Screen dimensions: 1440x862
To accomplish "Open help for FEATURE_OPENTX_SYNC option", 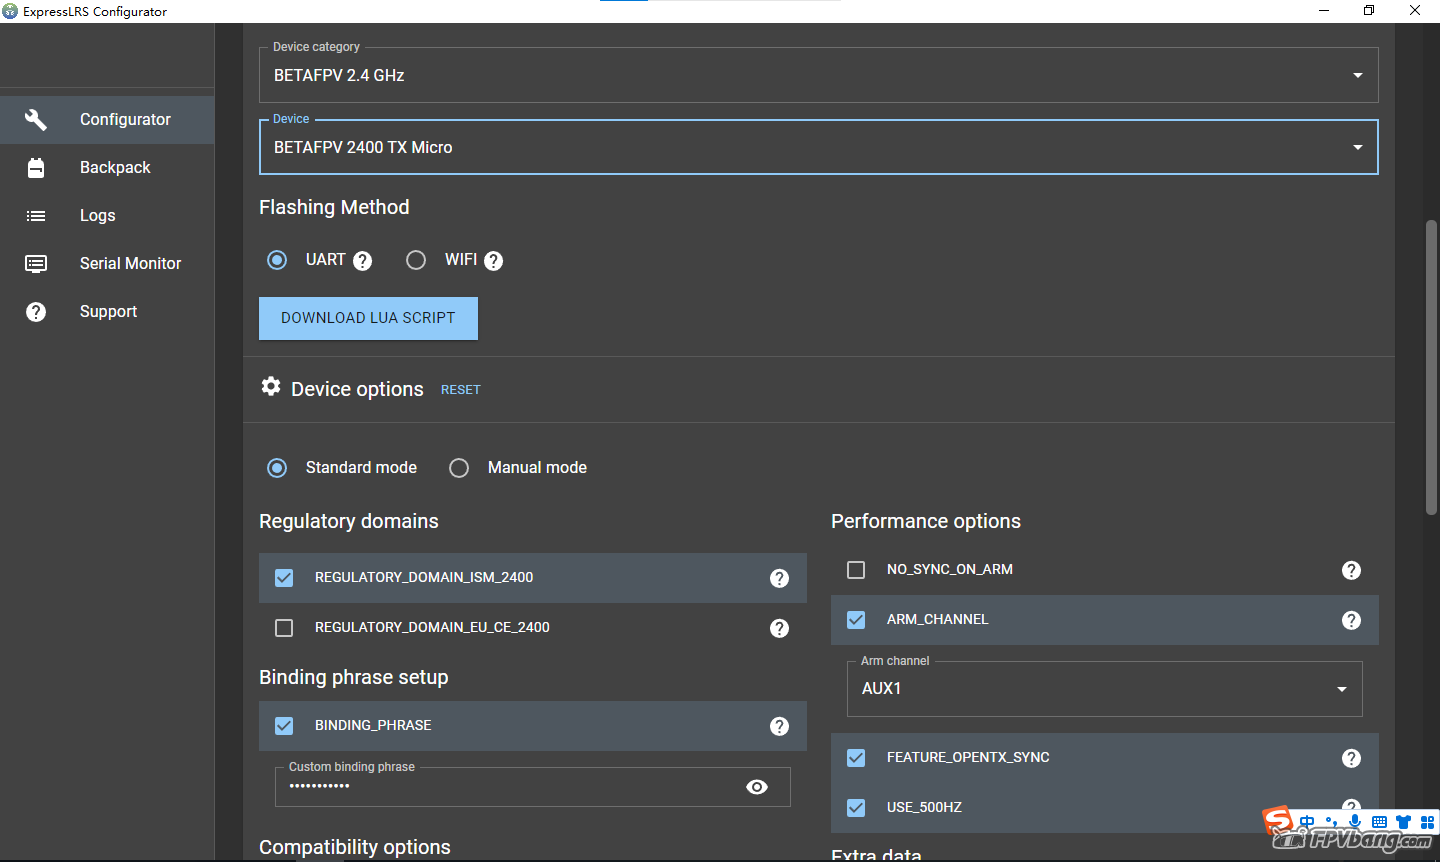I will (x=1352, y=758).
